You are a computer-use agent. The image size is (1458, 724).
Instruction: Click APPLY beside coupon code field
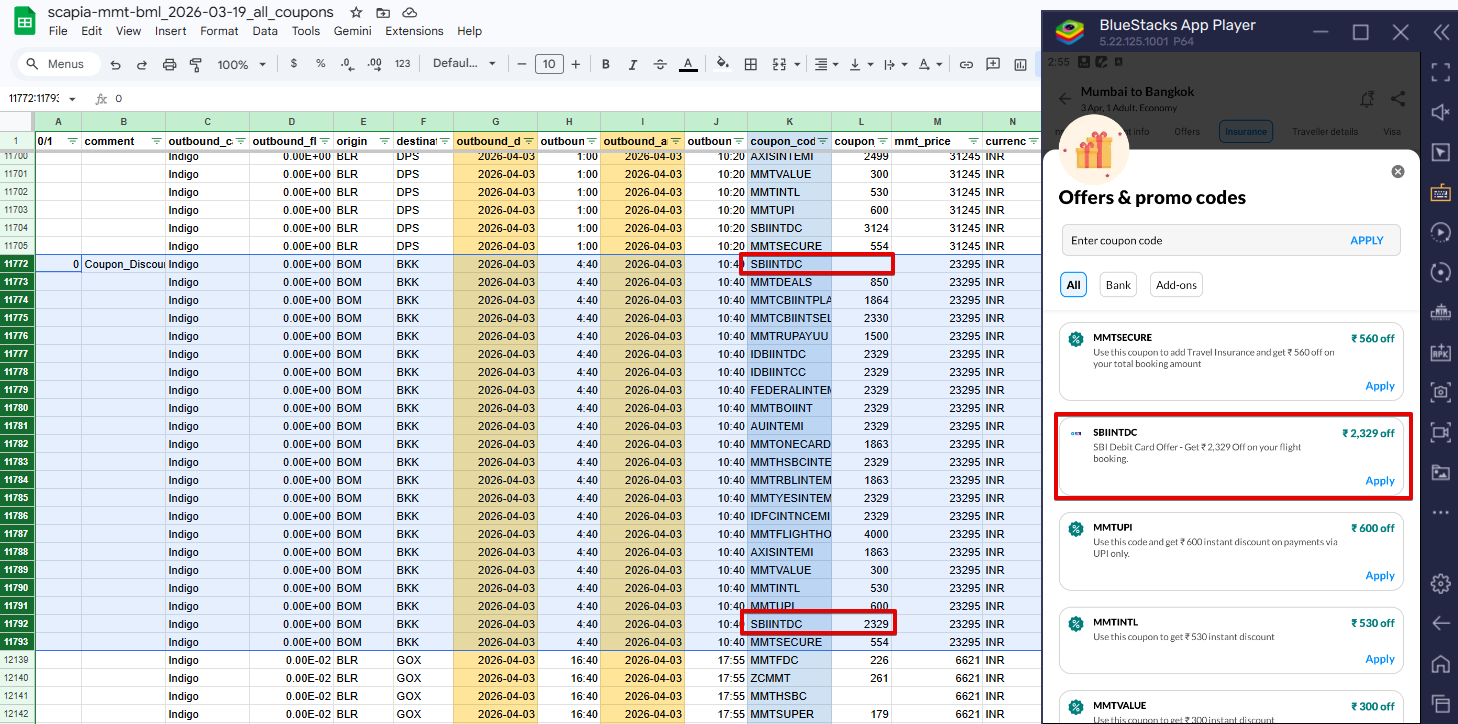pos(1366,240)
